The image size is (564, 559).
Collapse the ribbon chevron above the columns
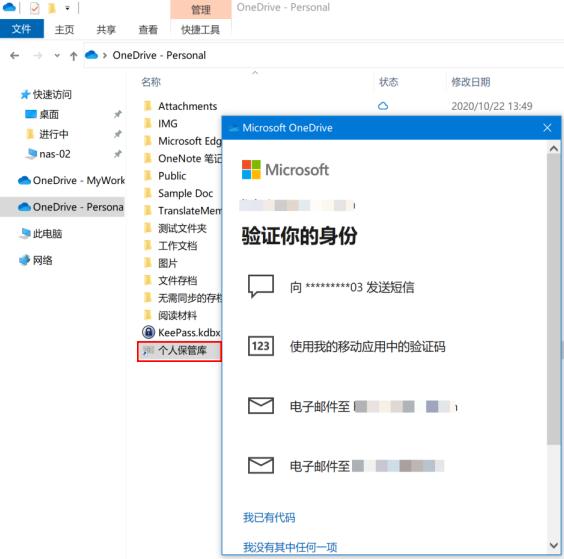pos(255,73)
